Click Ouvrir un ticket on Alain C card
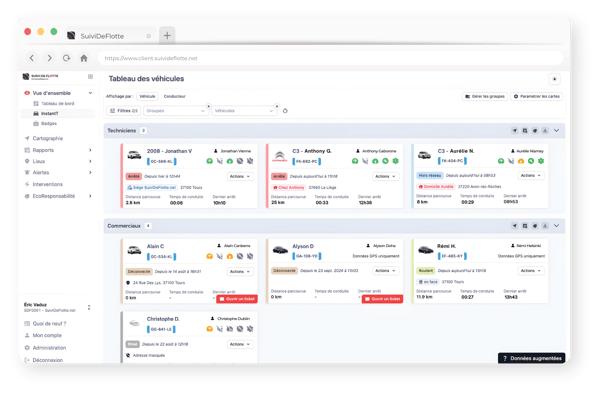600x393 pixels. 237,299
